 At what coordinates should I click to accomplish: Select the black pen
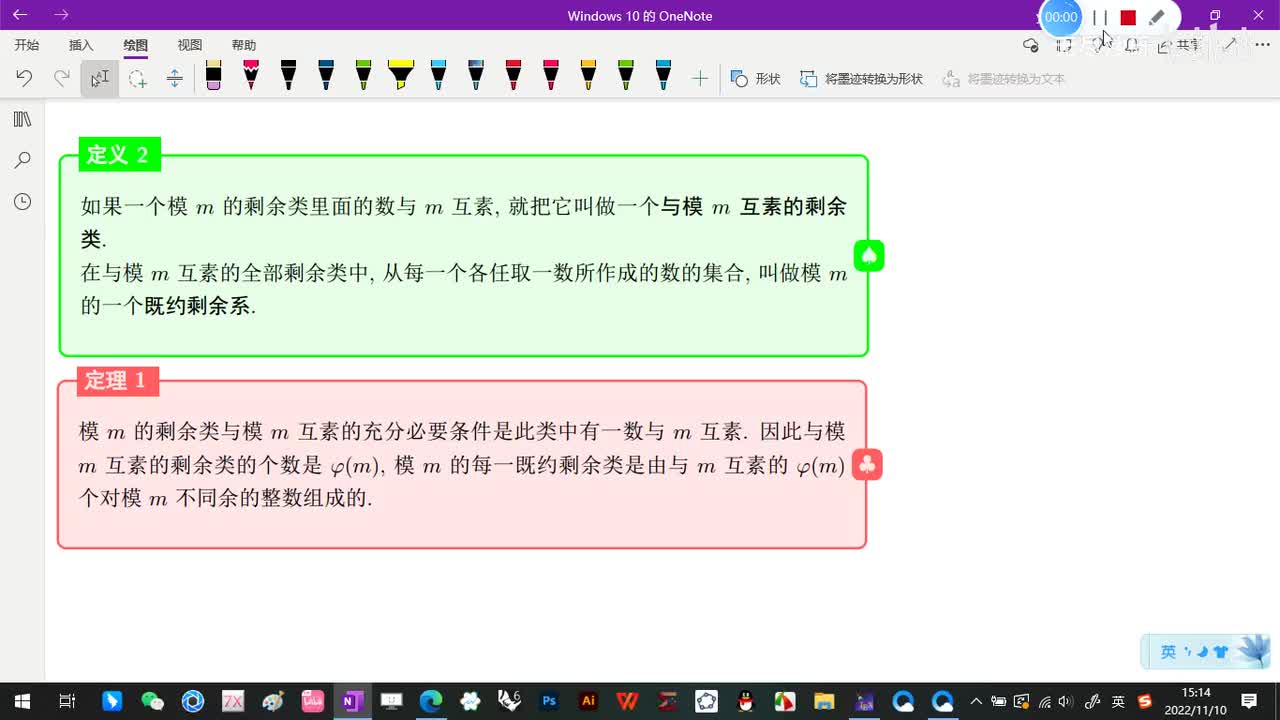coord(288,75)
